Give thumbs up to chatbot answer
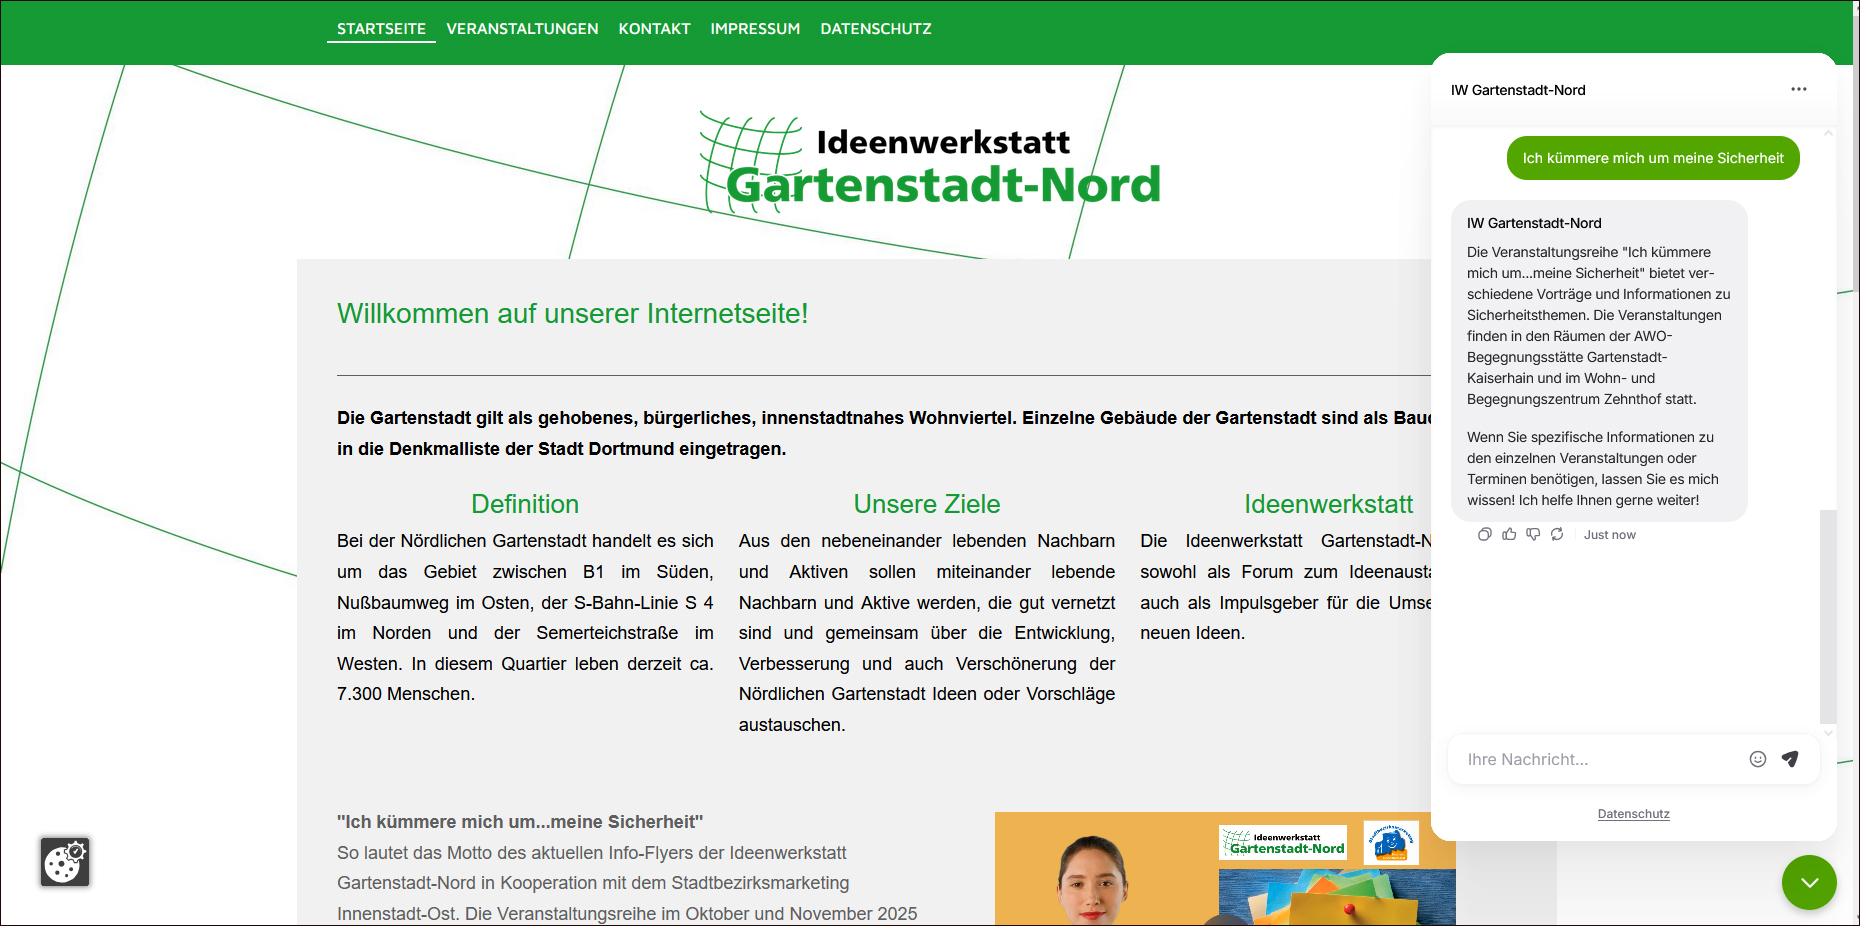Viewport: 1860px width, 926px height. pyautogui.click(x=1509, y=535)
